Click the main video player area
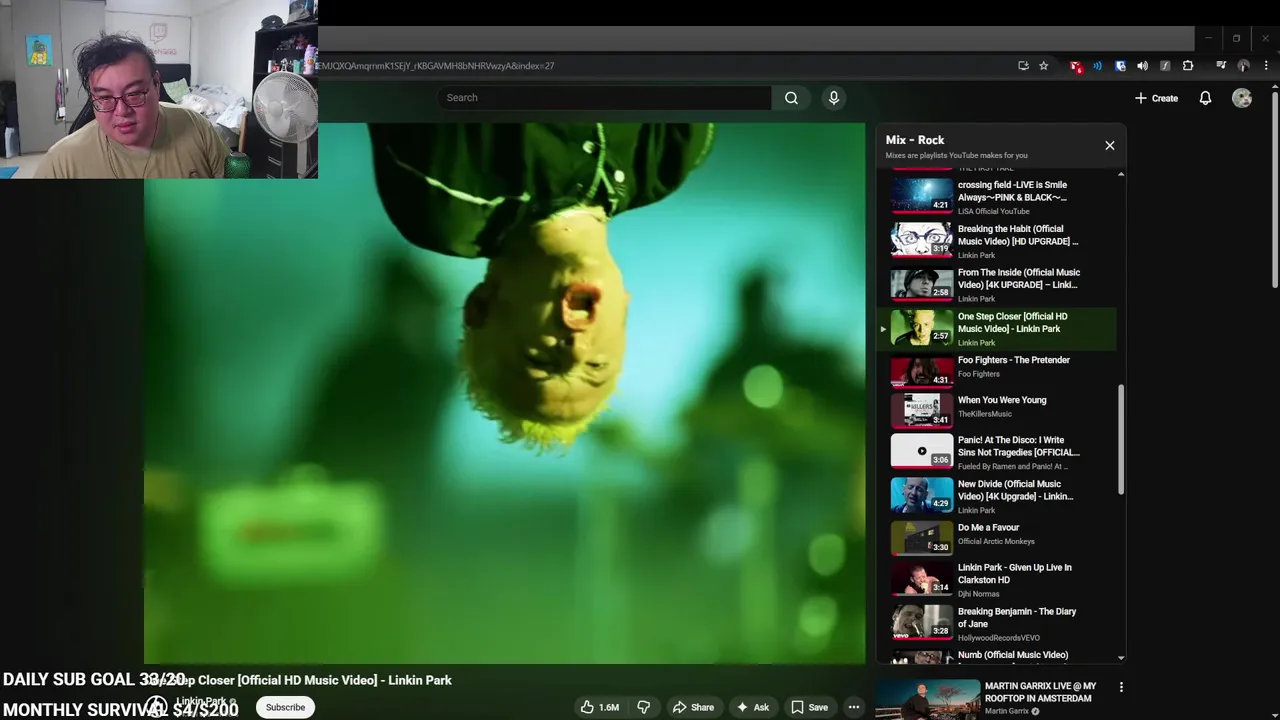Screen dimensions: 1280x720 pyautogui.click(x=505, y=393)
